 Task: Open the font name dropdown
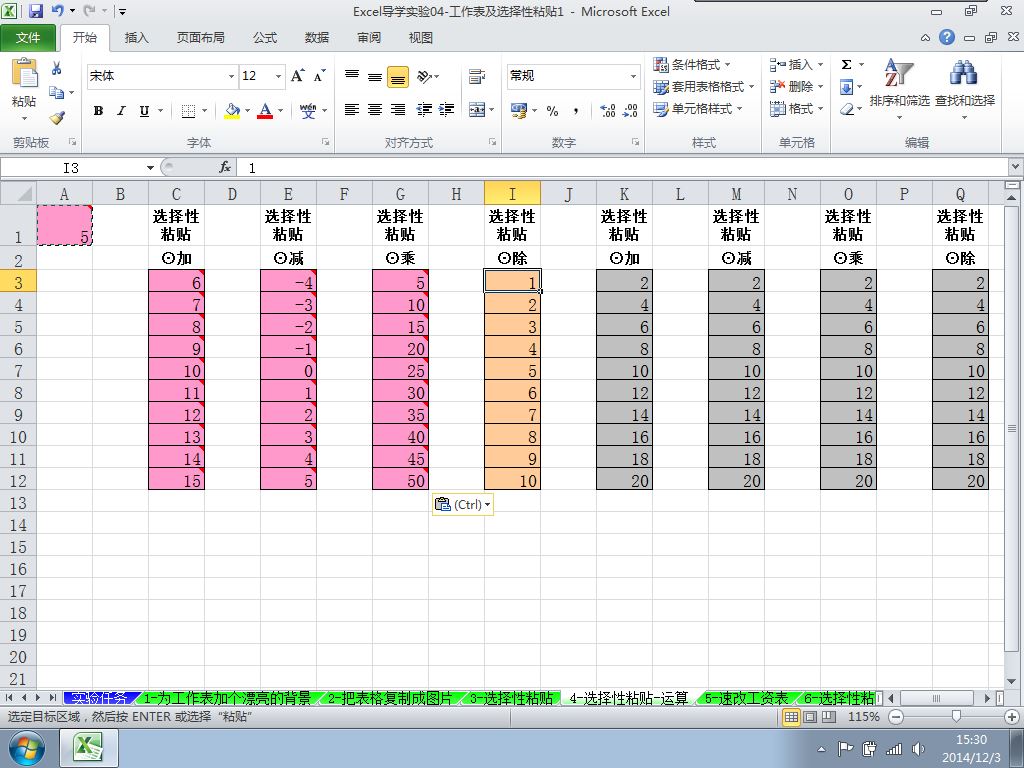(x=231, y=76)
